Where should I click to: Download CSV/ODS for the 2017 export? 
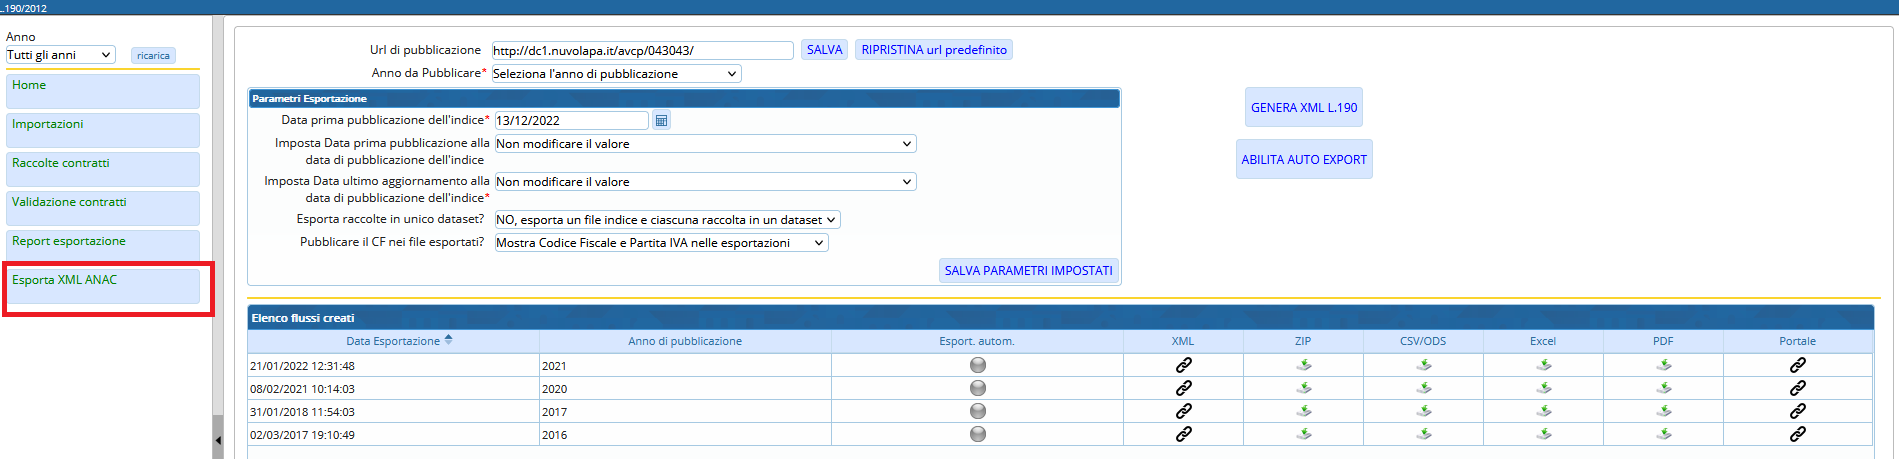(x=1423, y=411)
